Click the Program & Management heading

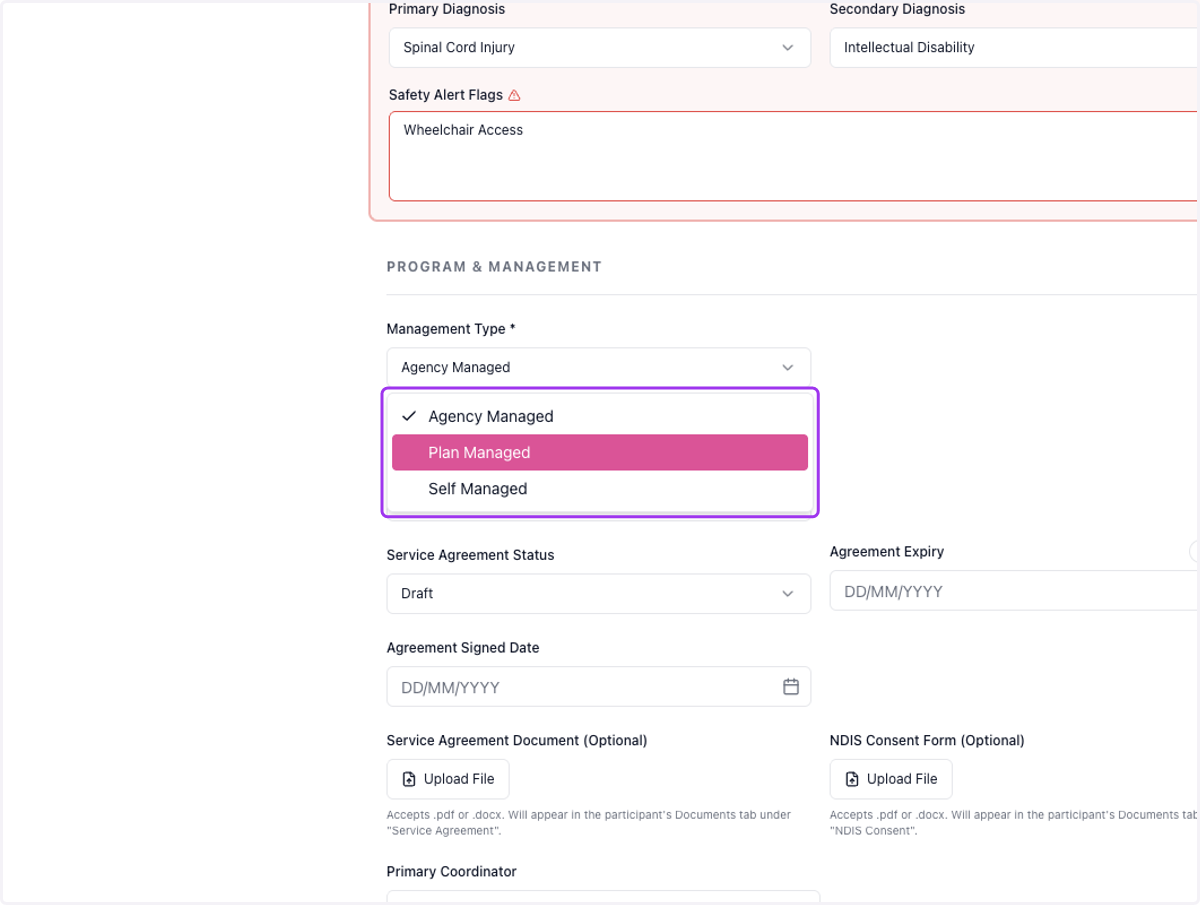(494, 267)
